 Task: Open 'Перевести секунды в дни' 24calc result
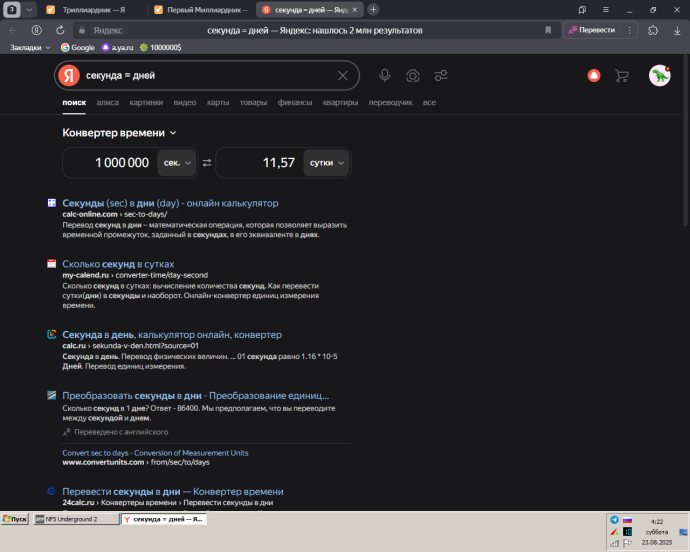[x=173, y=491]
